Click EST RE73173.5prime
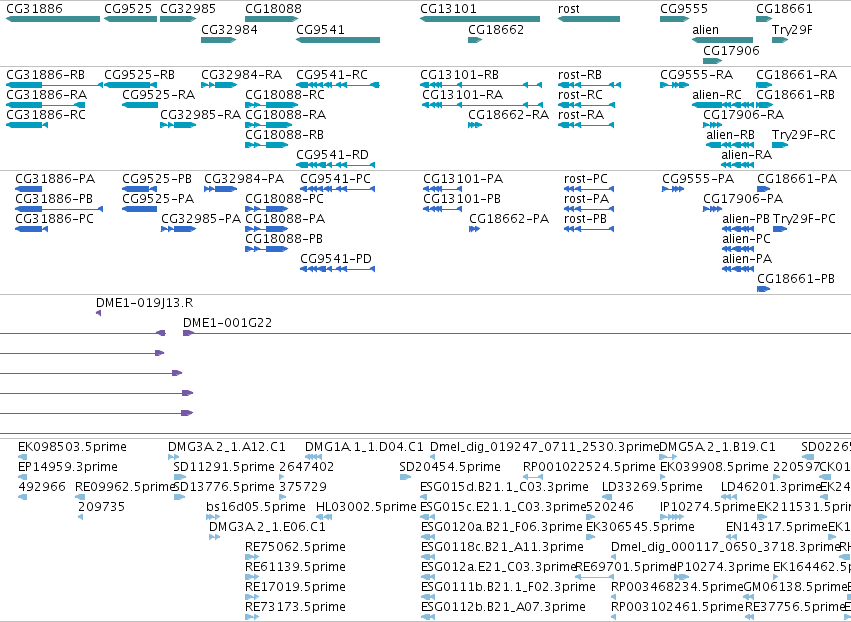 tap(252, 617)
